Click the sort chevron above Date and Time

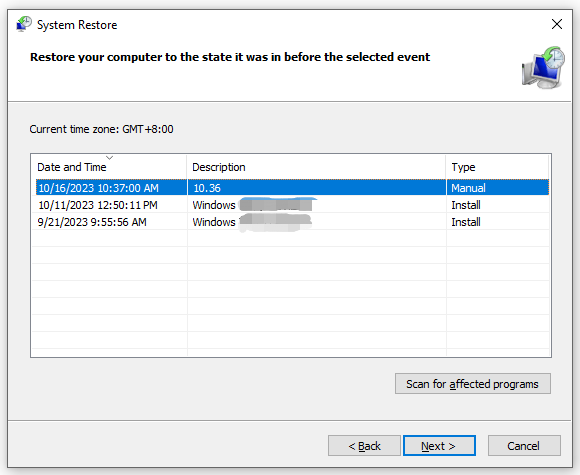(109, 158)
